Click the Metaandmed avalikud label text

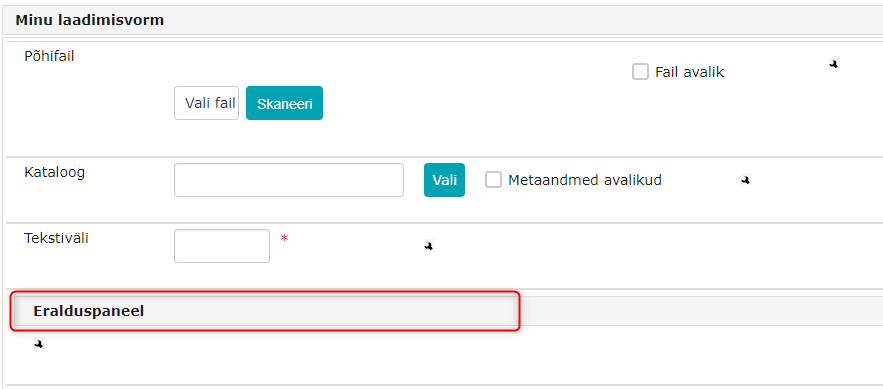(585, 180)
